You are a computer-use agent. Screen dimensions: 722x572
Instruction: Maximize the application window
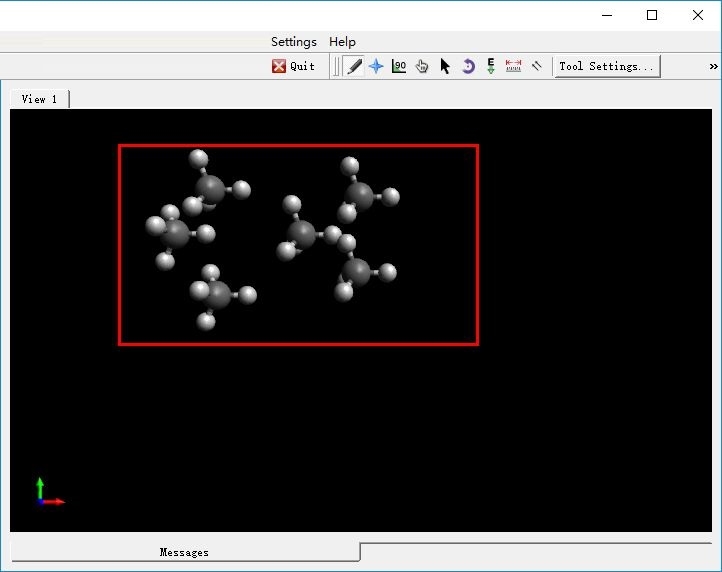point(652,15)
